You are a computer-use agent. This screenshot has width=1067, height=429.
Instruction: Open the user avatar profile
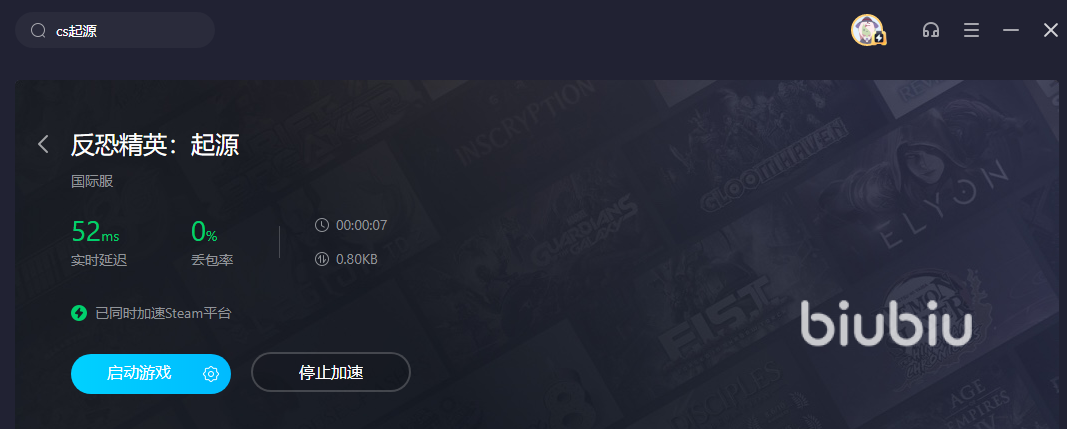[x=867, y=30]
